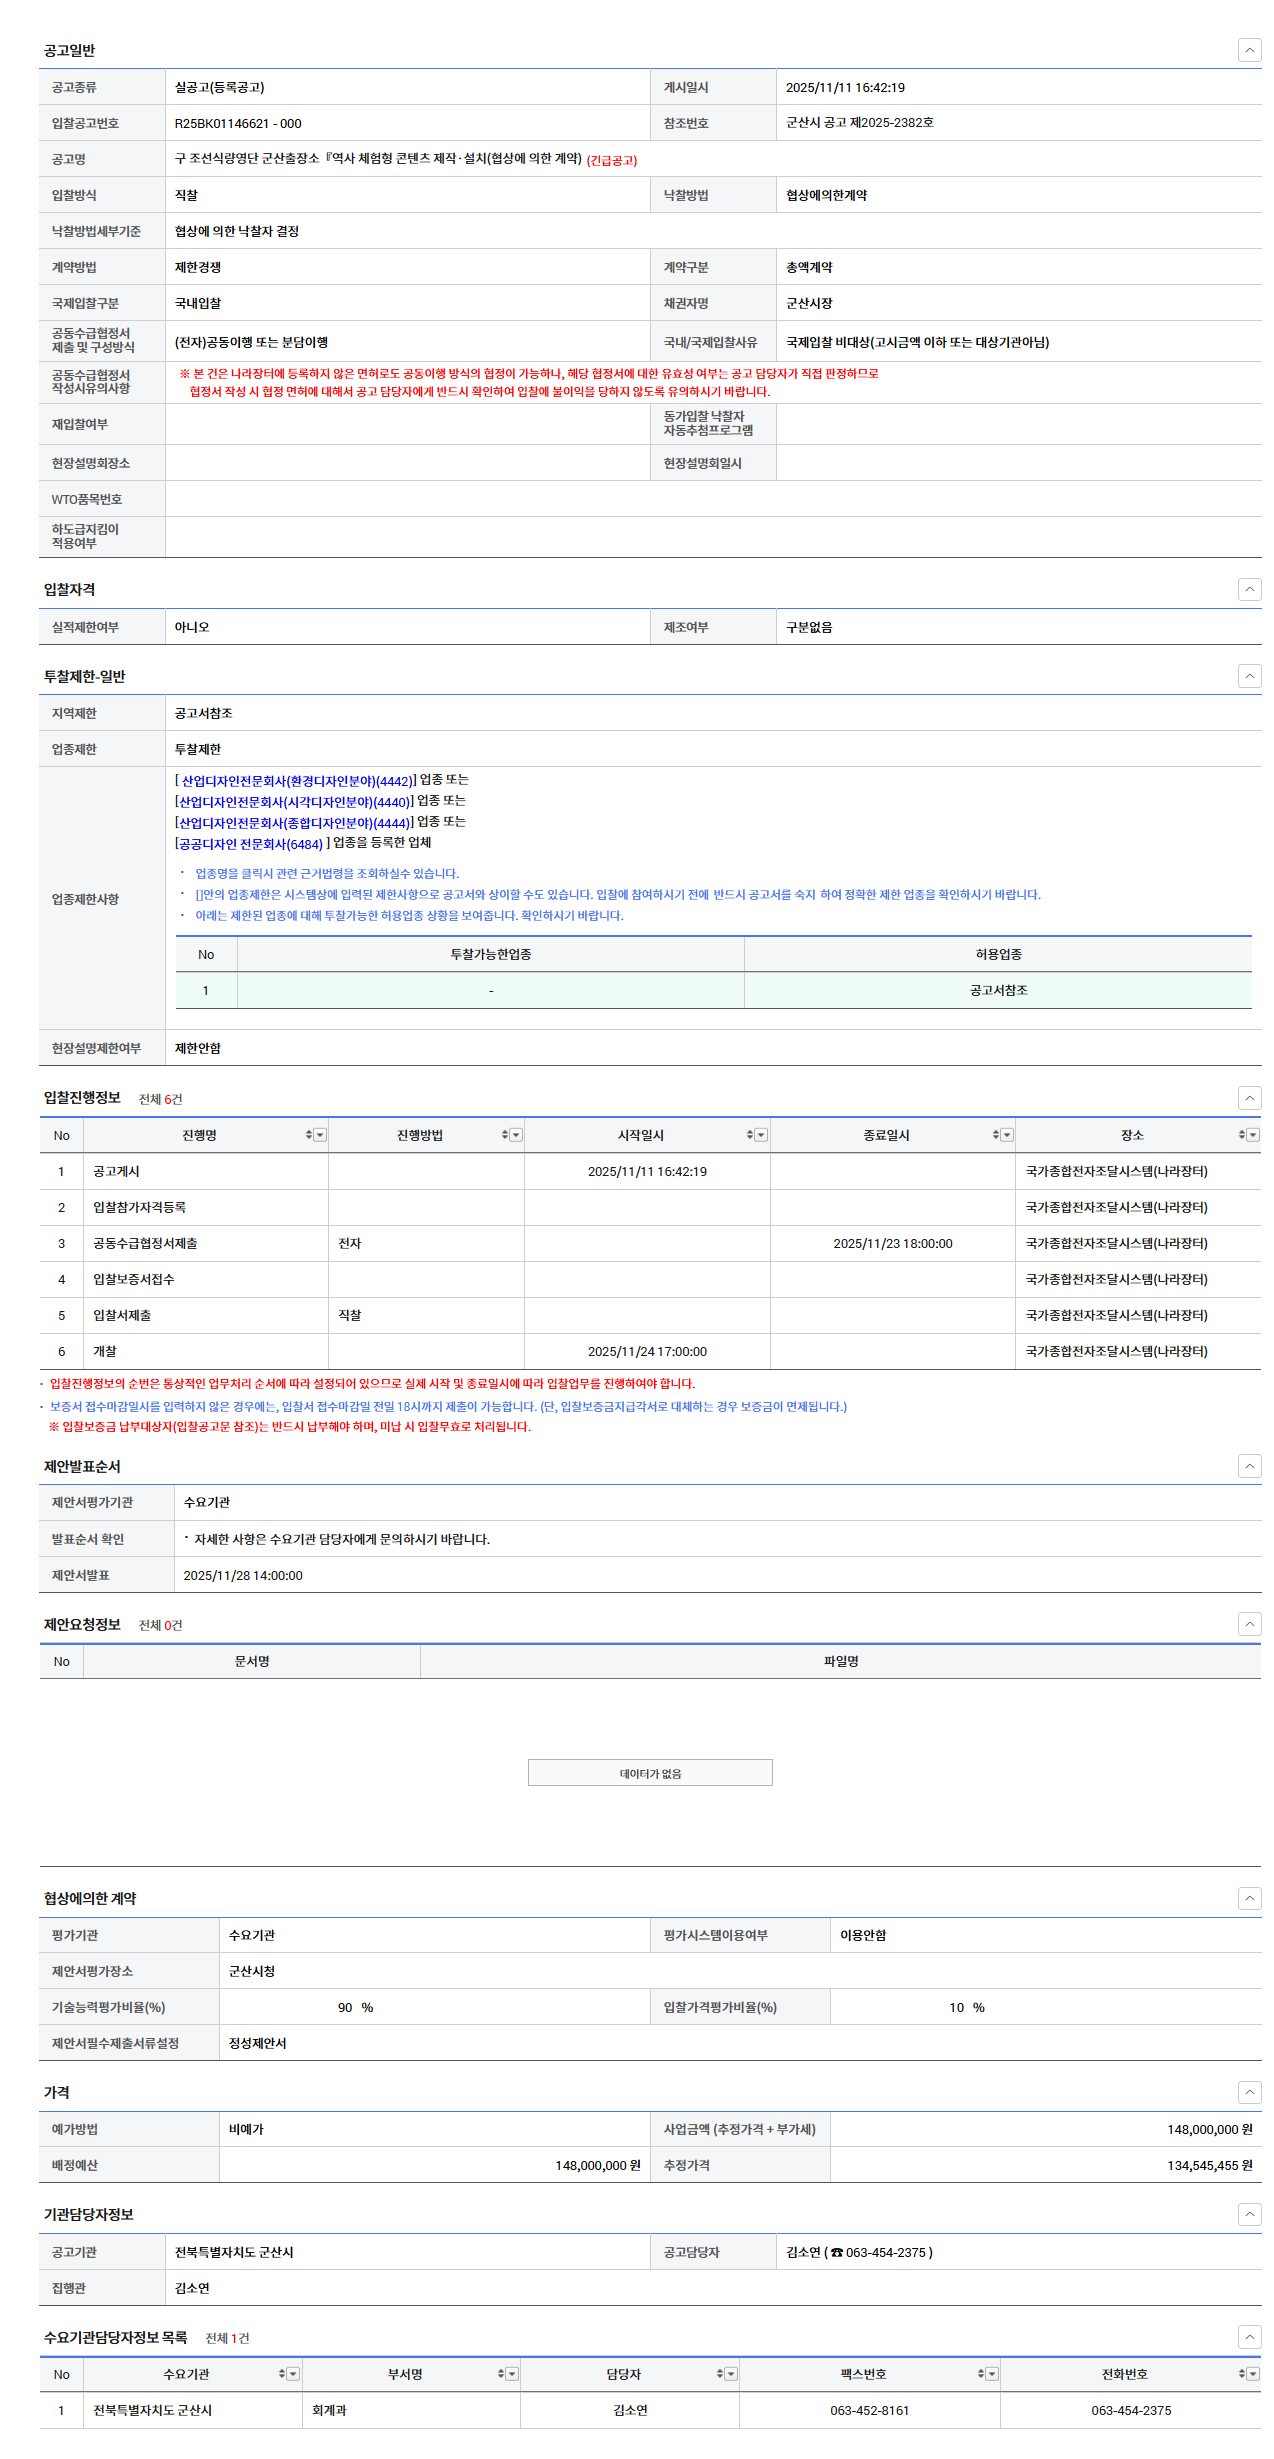Viewport: 1274px width, 2459px height.
Task: Click the sort arrows in the 담당자 column header
Action: (x=720, y=2374)
